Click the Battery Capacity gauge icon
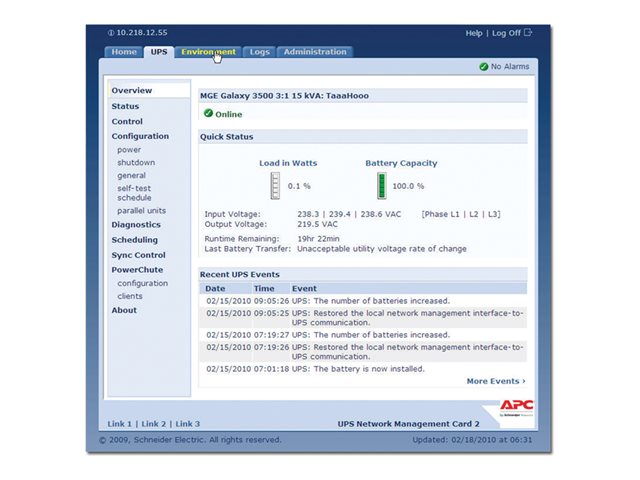The image size is (640, 480). coord(382,186)
